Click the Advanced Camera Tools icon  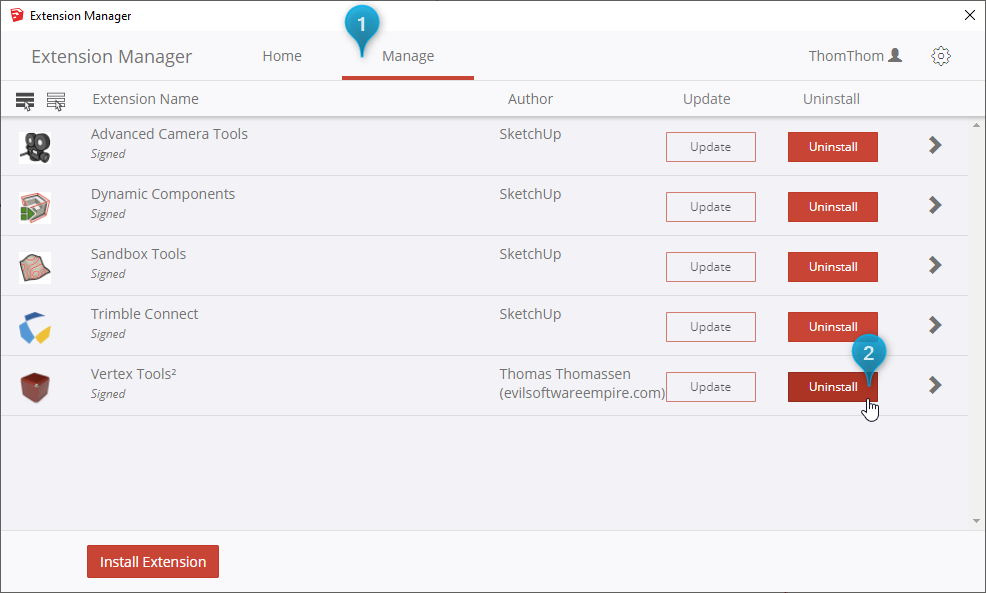point(35,147)
